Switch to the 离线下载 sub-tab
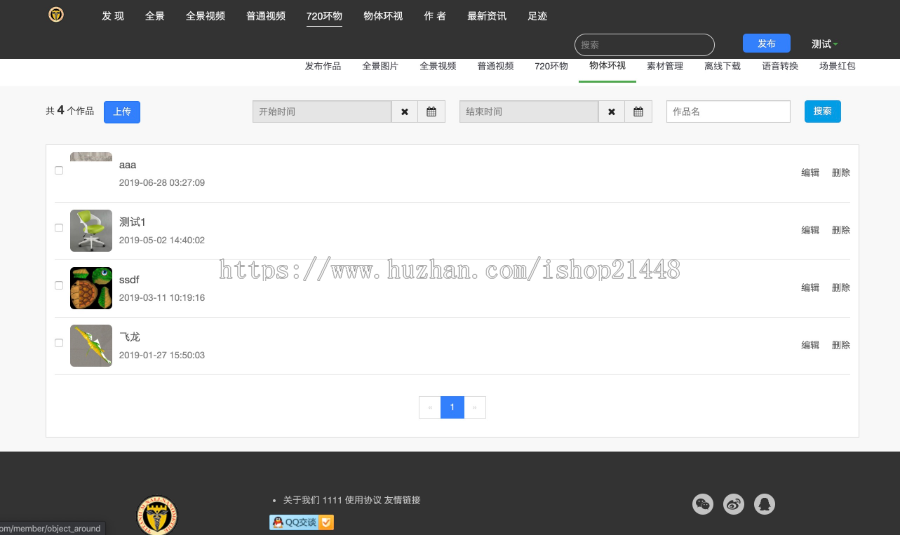 [x=722, y=66]
